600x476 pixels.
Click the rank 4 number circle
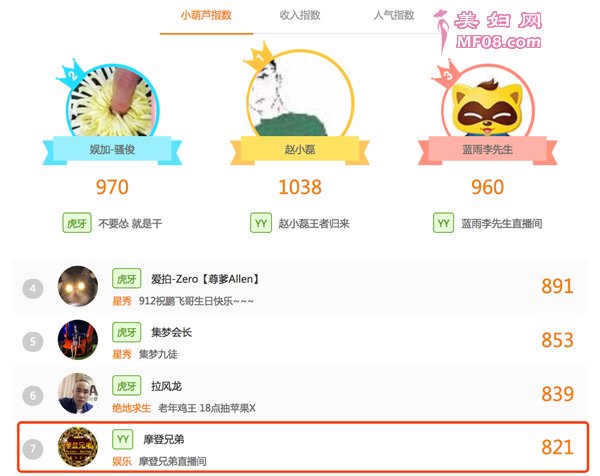33,288
